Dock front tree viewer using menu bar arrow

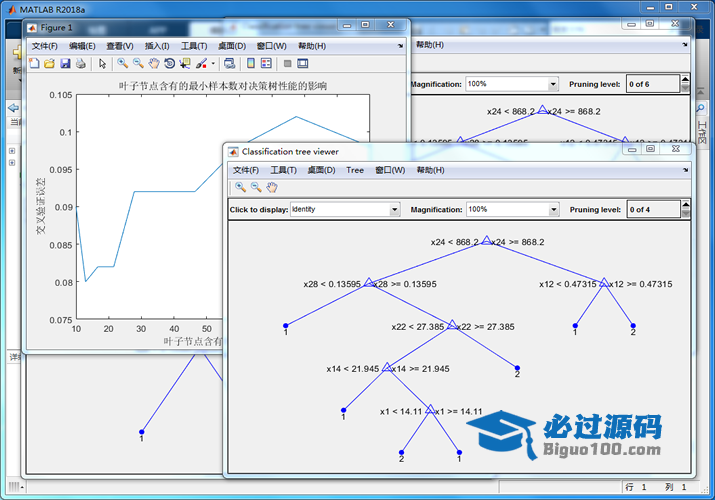pyautogui.click(x=685, y=170)
